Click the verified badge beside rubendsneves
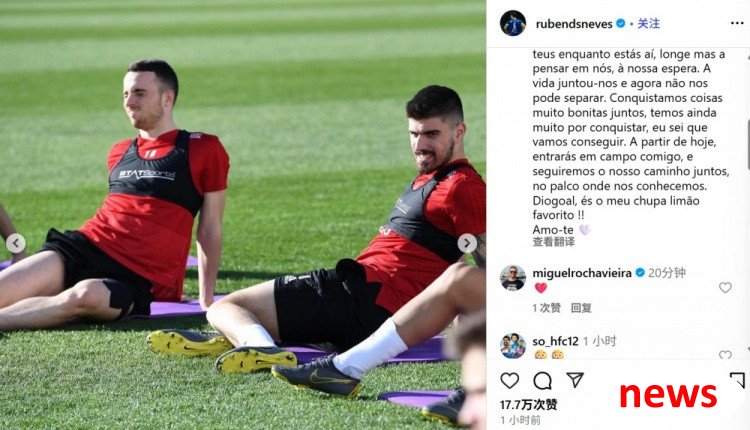The width and height of the screenshot is (750, 430). click(620, 23)
